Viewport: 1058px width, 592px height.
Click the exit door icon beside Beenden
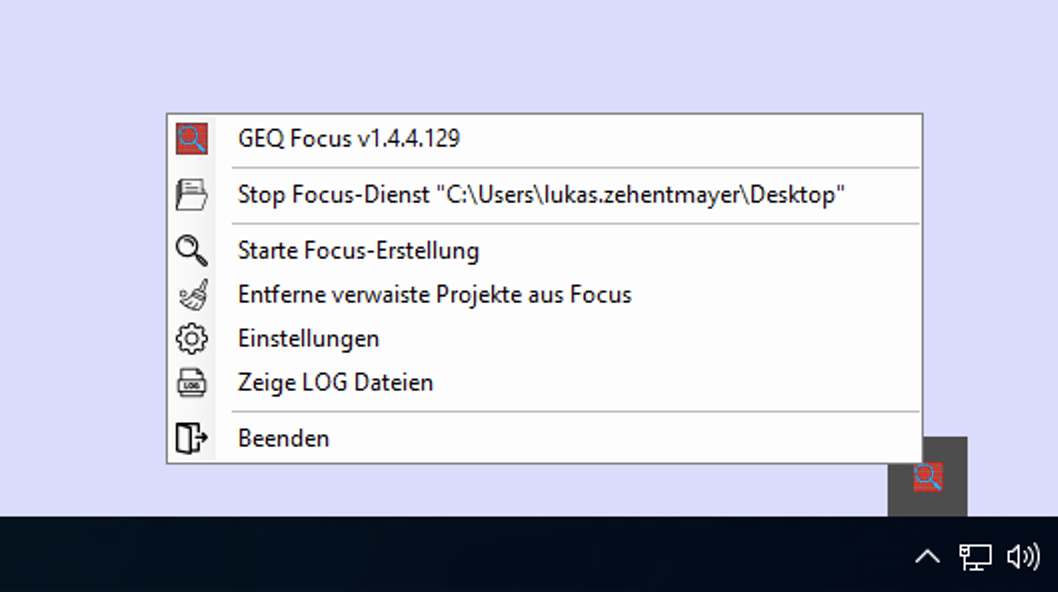pos(192,438)
